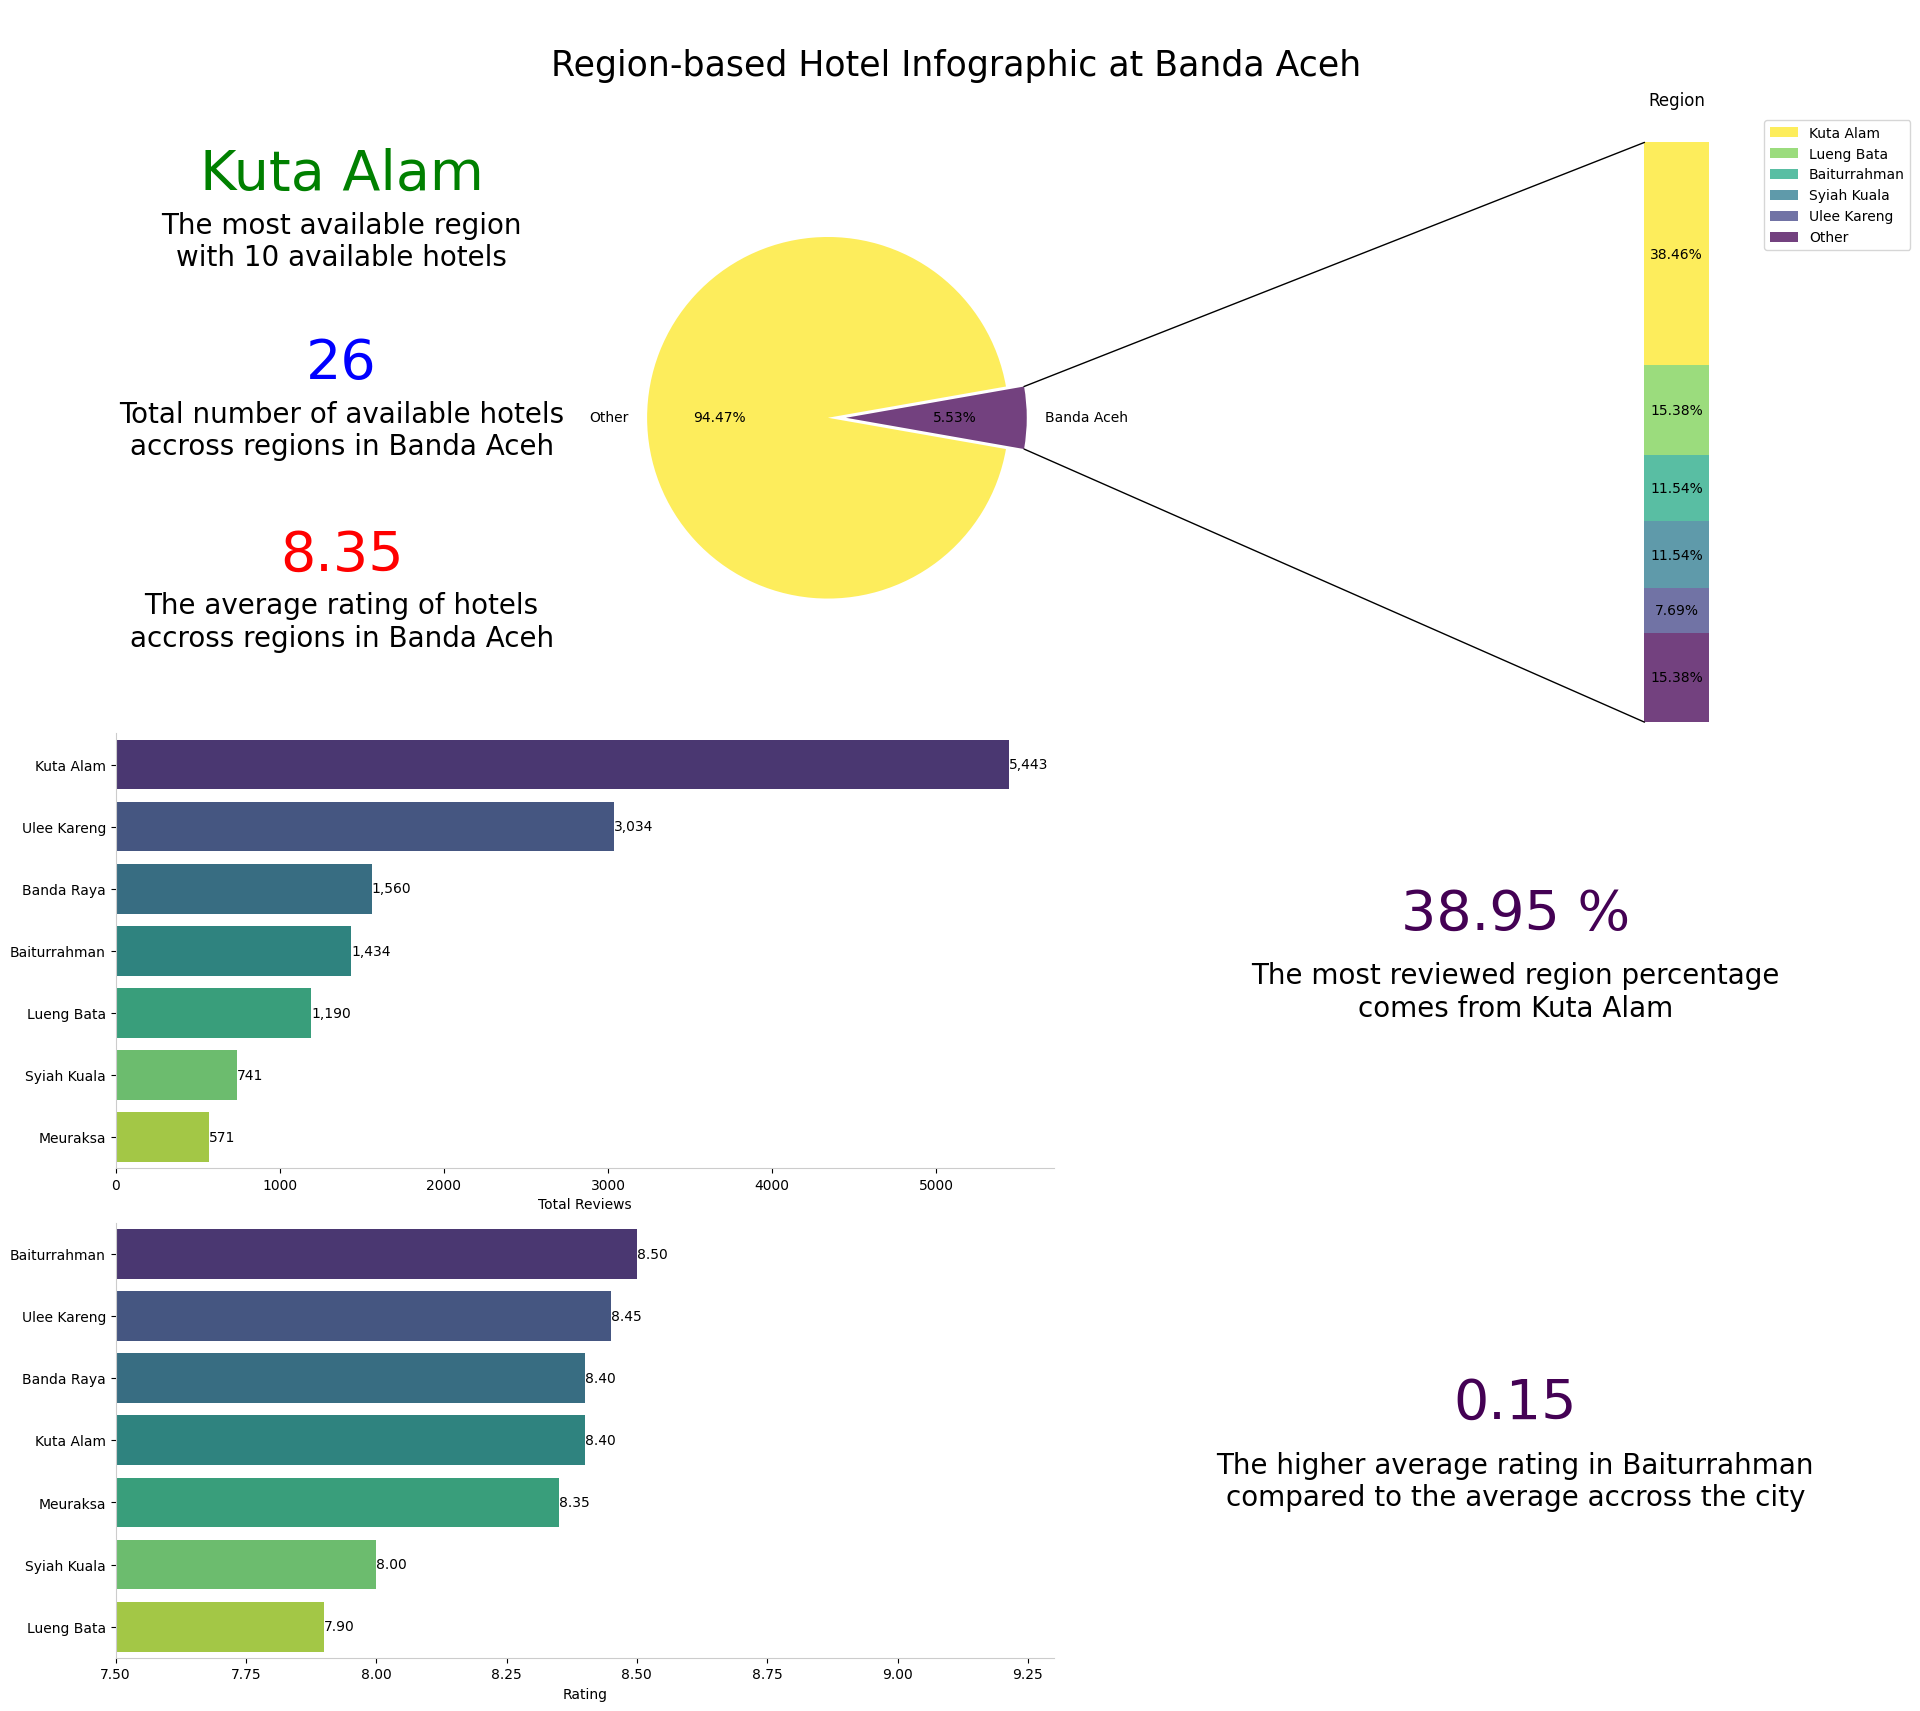The width and height of the screenshot is (1920, 1711).
Task: Click the Meuraksa 571 reviews bar
Action: coord(162,1137)
